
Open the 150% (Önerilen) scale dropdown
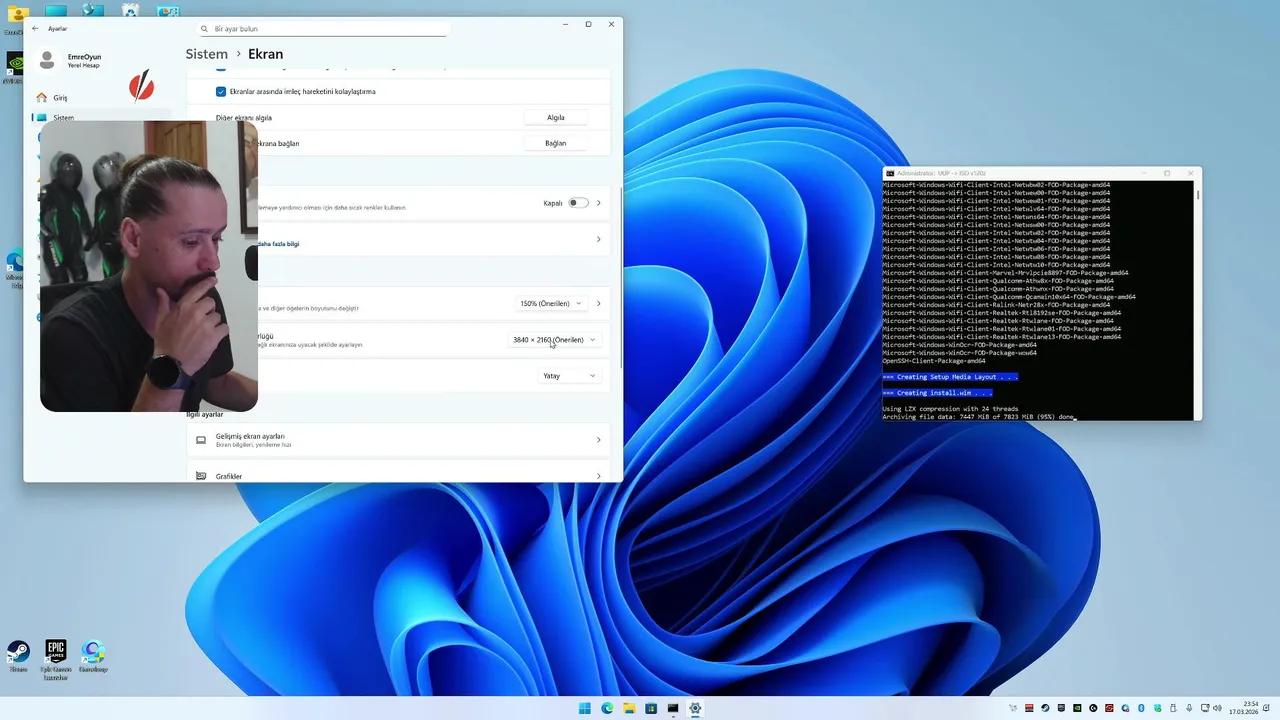[x=550, y=303]
